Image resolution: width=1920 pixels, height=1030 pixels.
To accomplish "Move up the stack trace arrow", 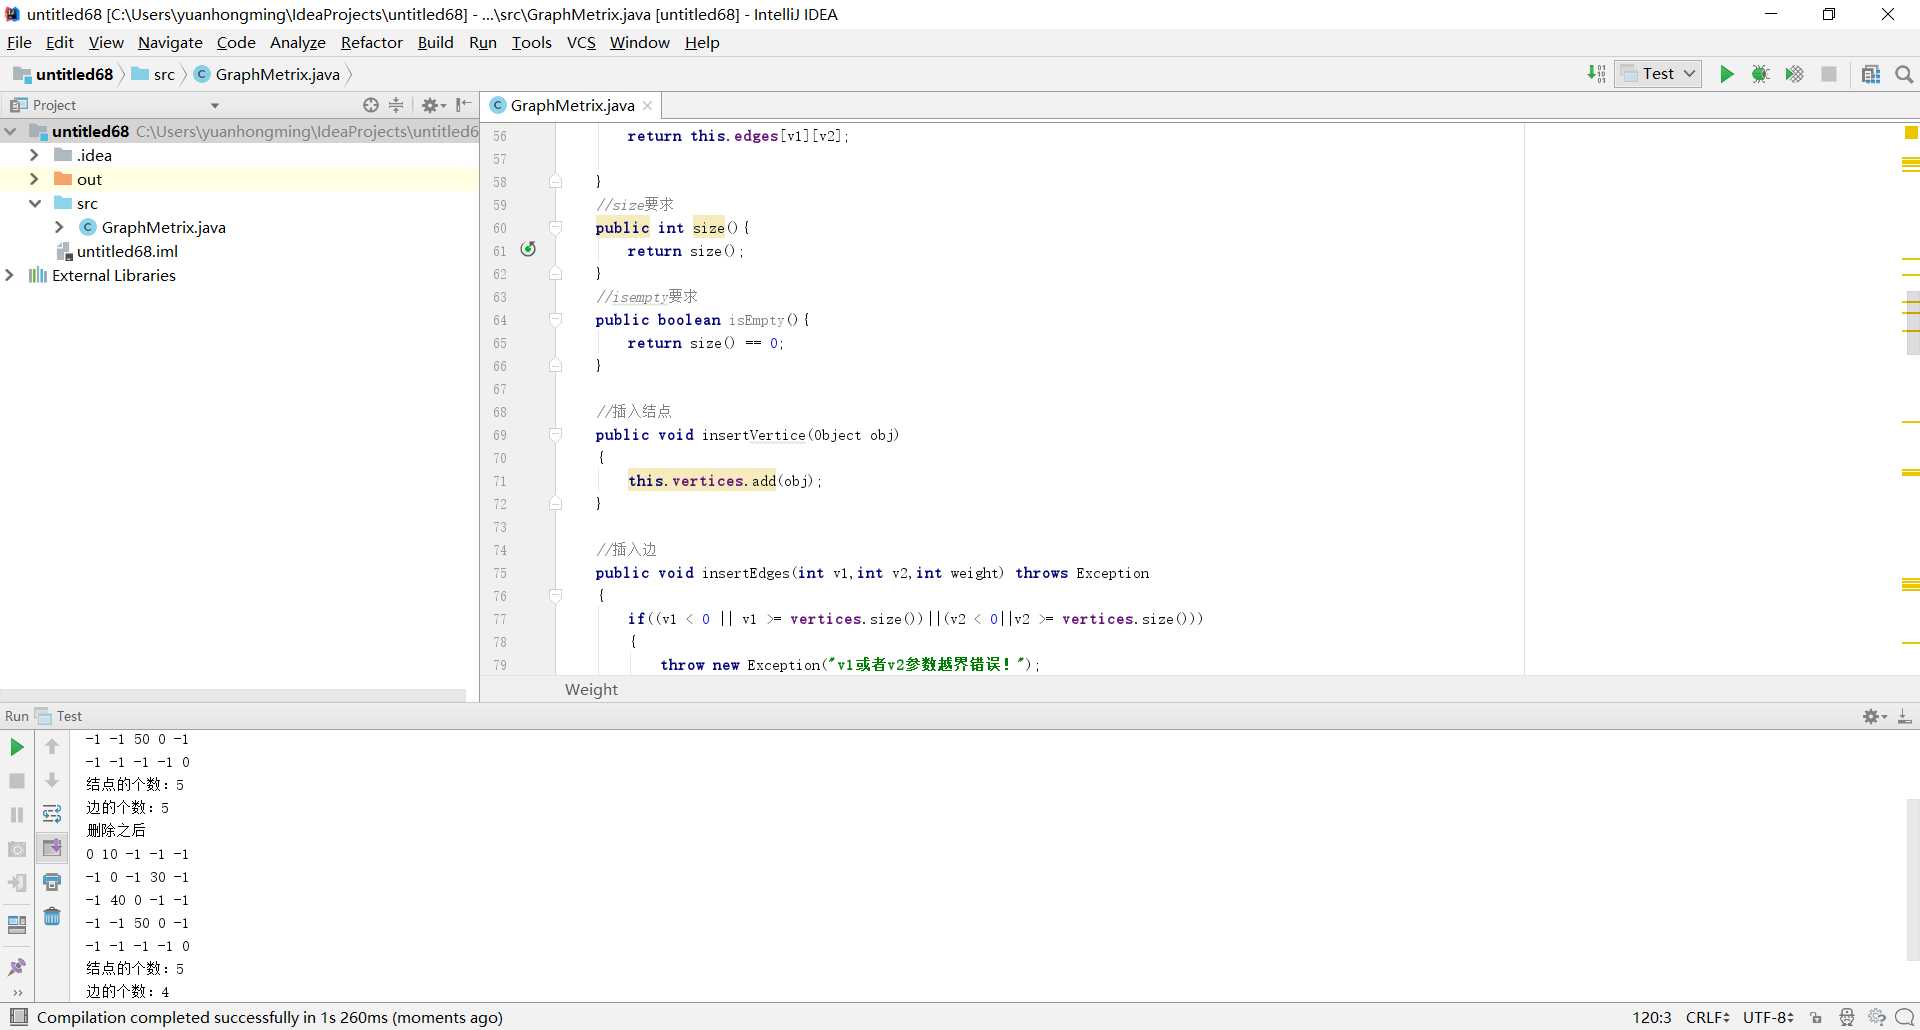I will [52, 747].
